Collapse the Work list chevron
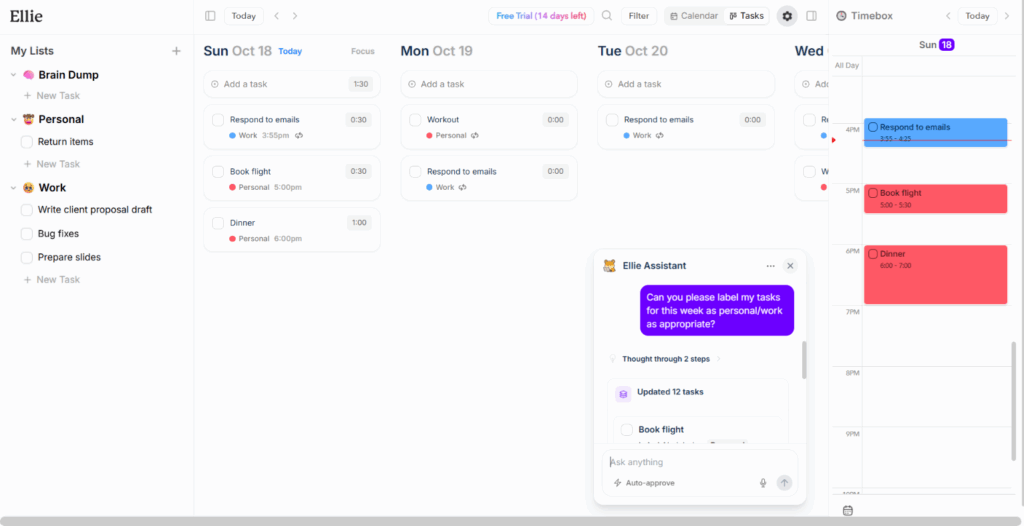Viewport: 1024px width, 526px height. click(x=13, y=188)
